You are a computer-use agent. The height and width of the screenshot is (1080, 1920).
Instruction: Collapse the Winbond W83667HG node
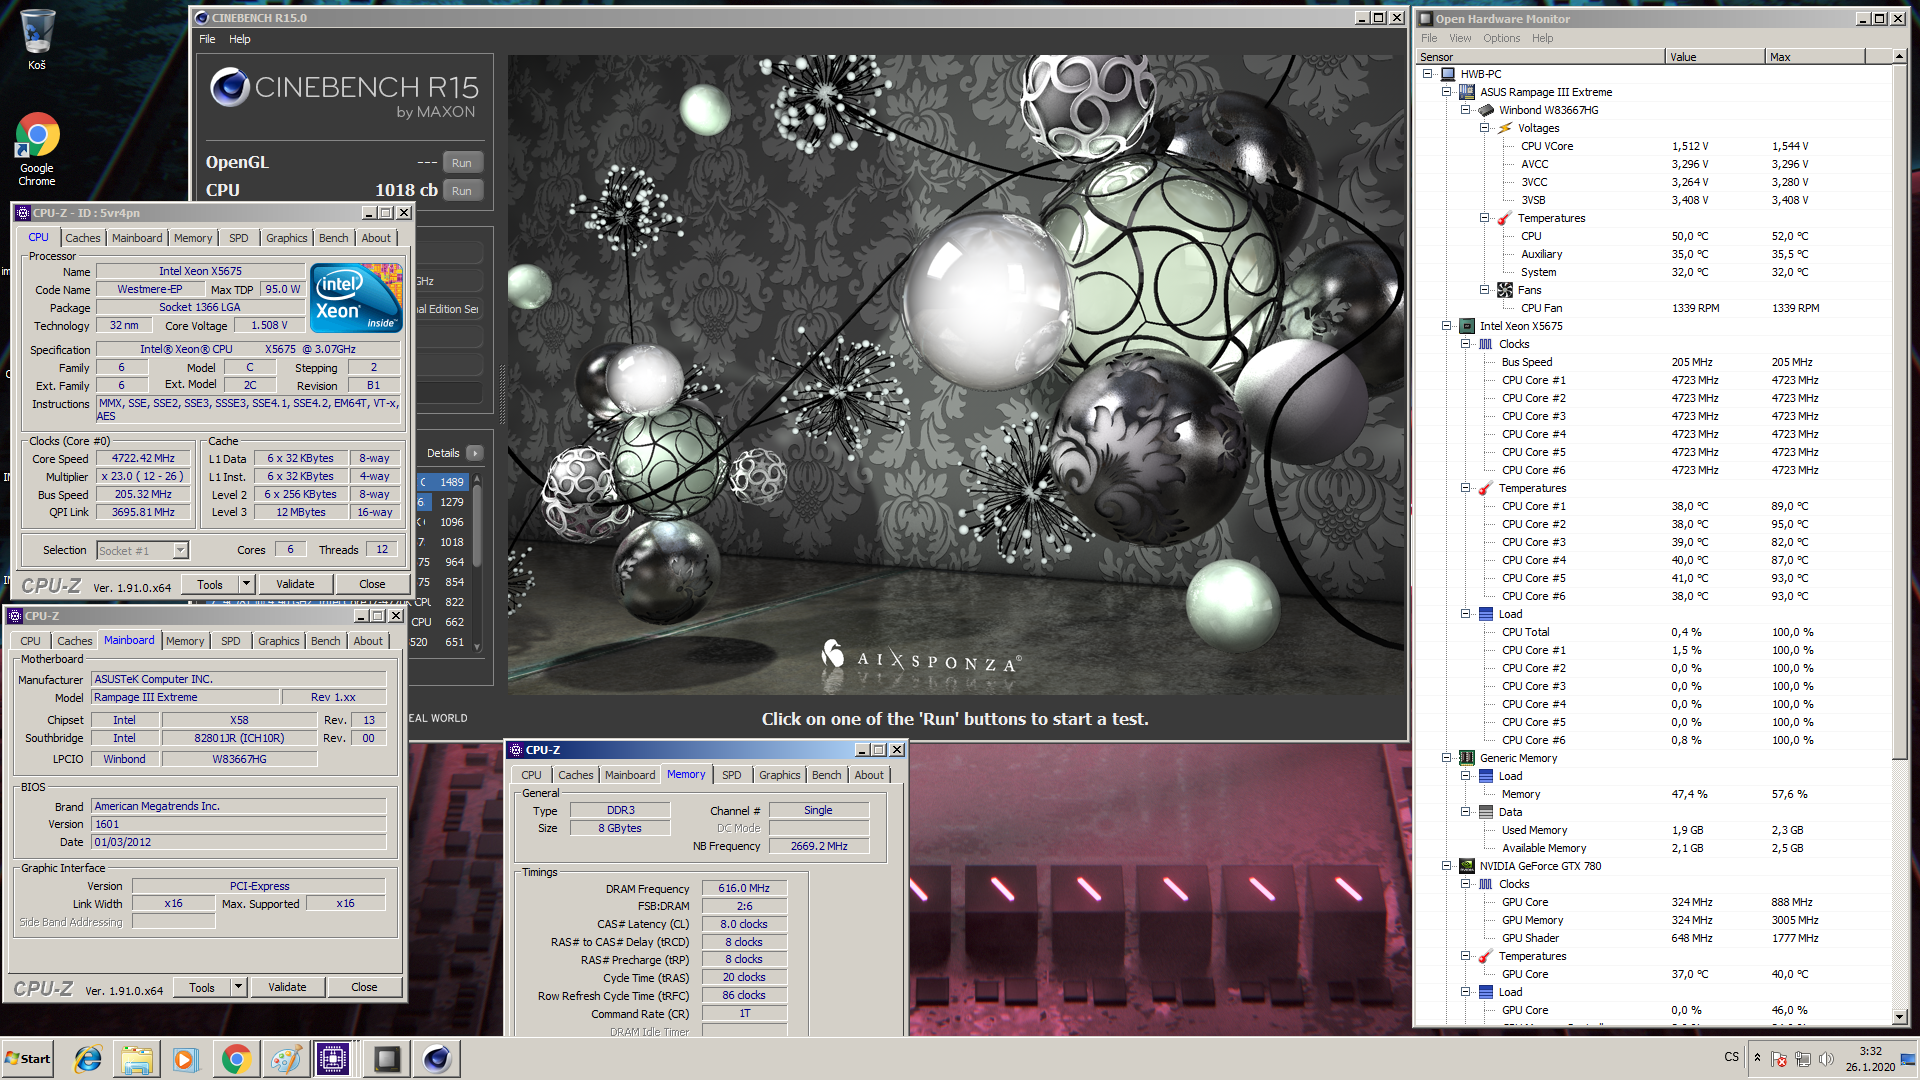point(1465,110)
